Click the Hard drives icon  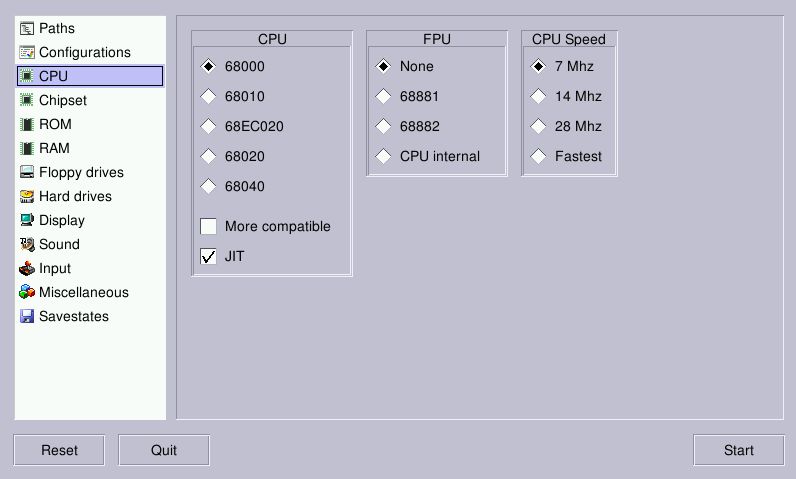(x=27, y=196)
